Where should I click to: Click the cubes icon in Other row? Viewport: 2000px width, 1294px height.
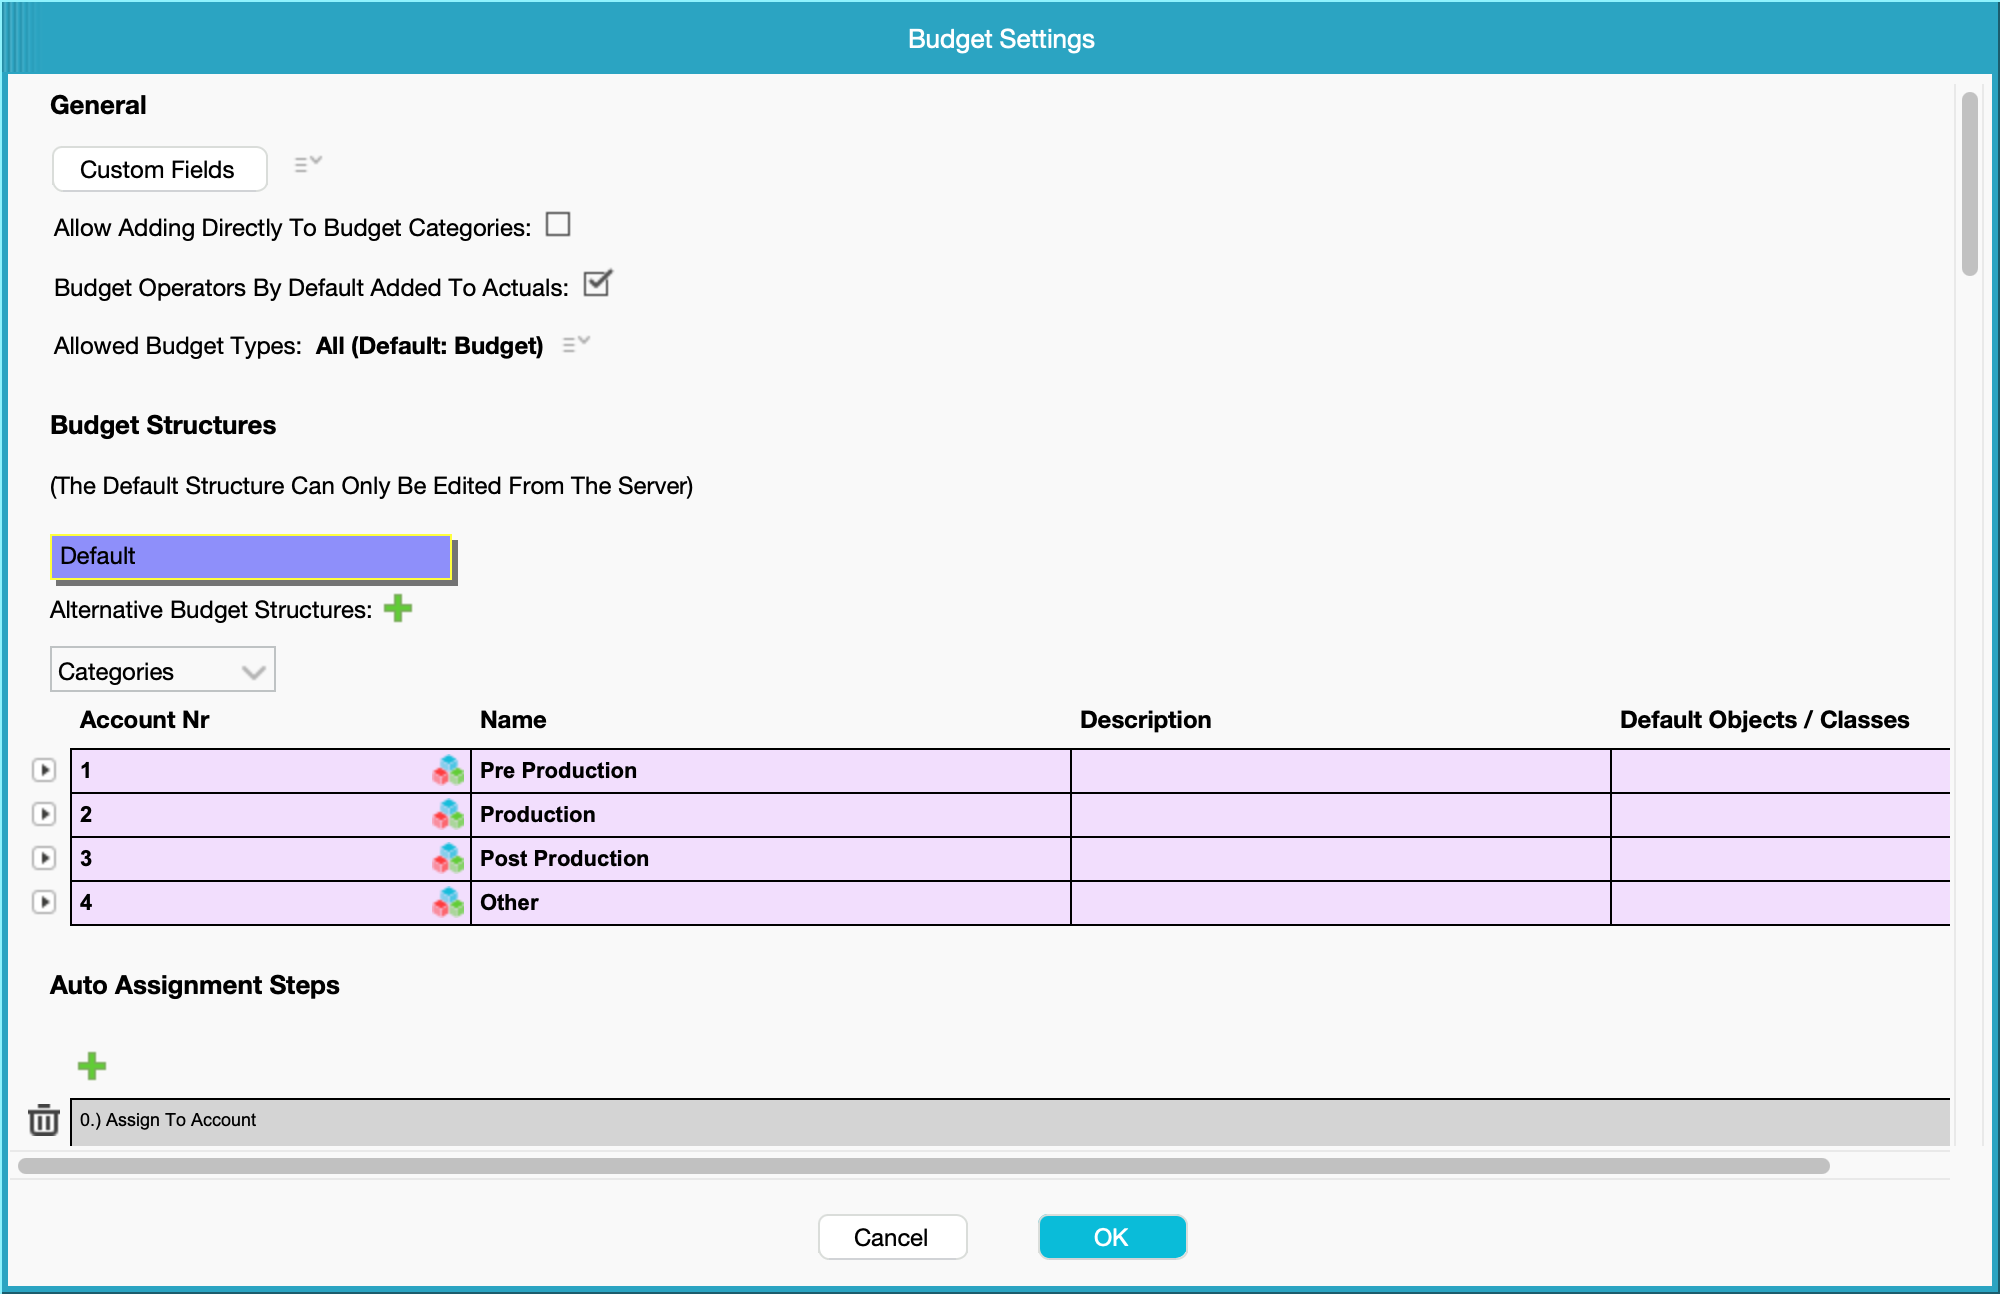click(x=448, y=902)
